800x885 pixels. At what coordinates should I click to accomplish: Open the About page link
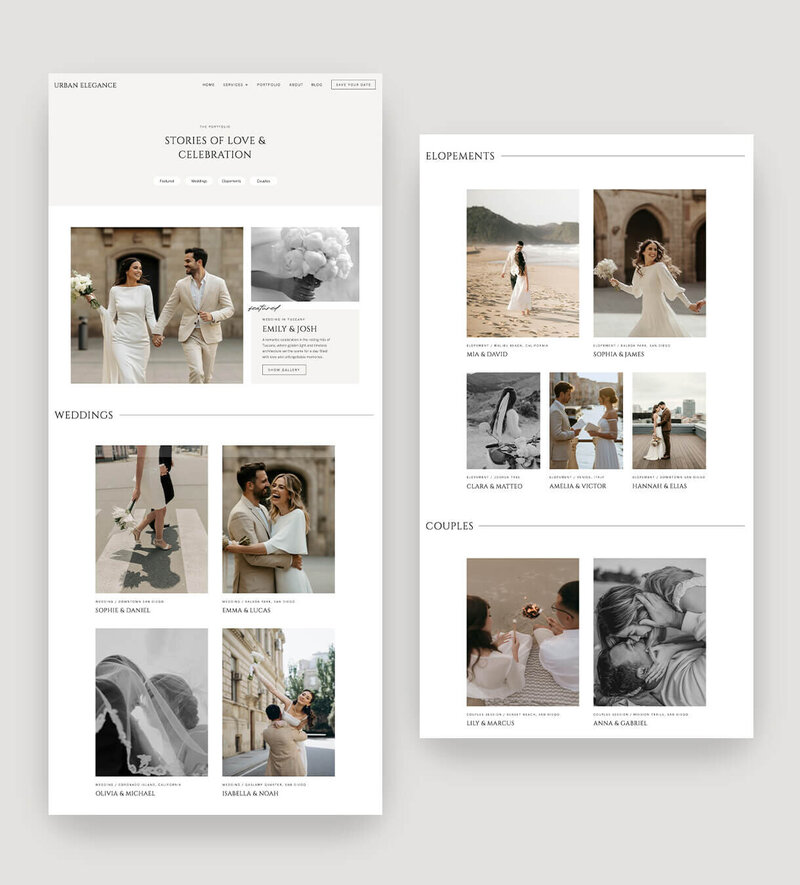296,85
